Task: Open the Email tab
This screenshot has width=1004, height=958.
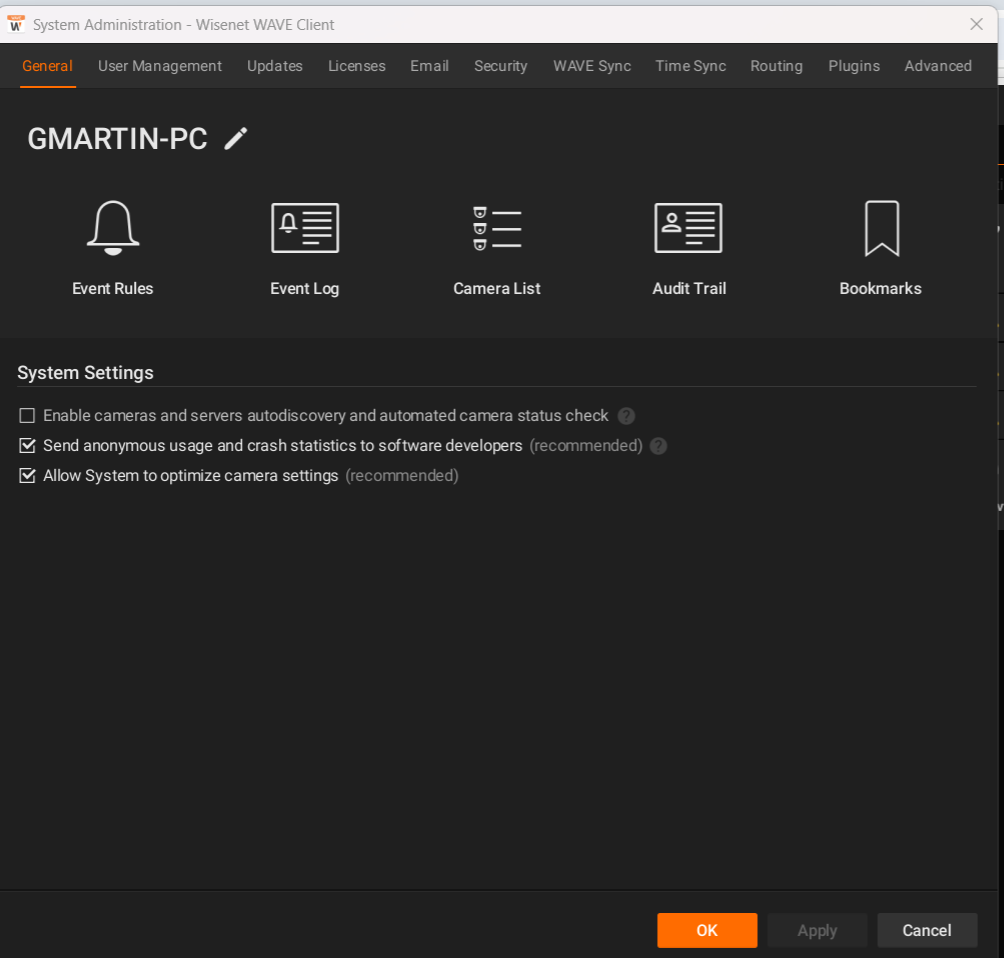Action: 429,66
